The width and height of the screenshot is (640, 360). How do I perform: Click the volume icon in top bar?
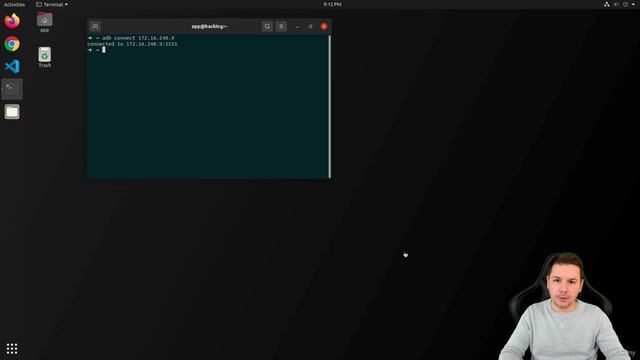[616, 4]
